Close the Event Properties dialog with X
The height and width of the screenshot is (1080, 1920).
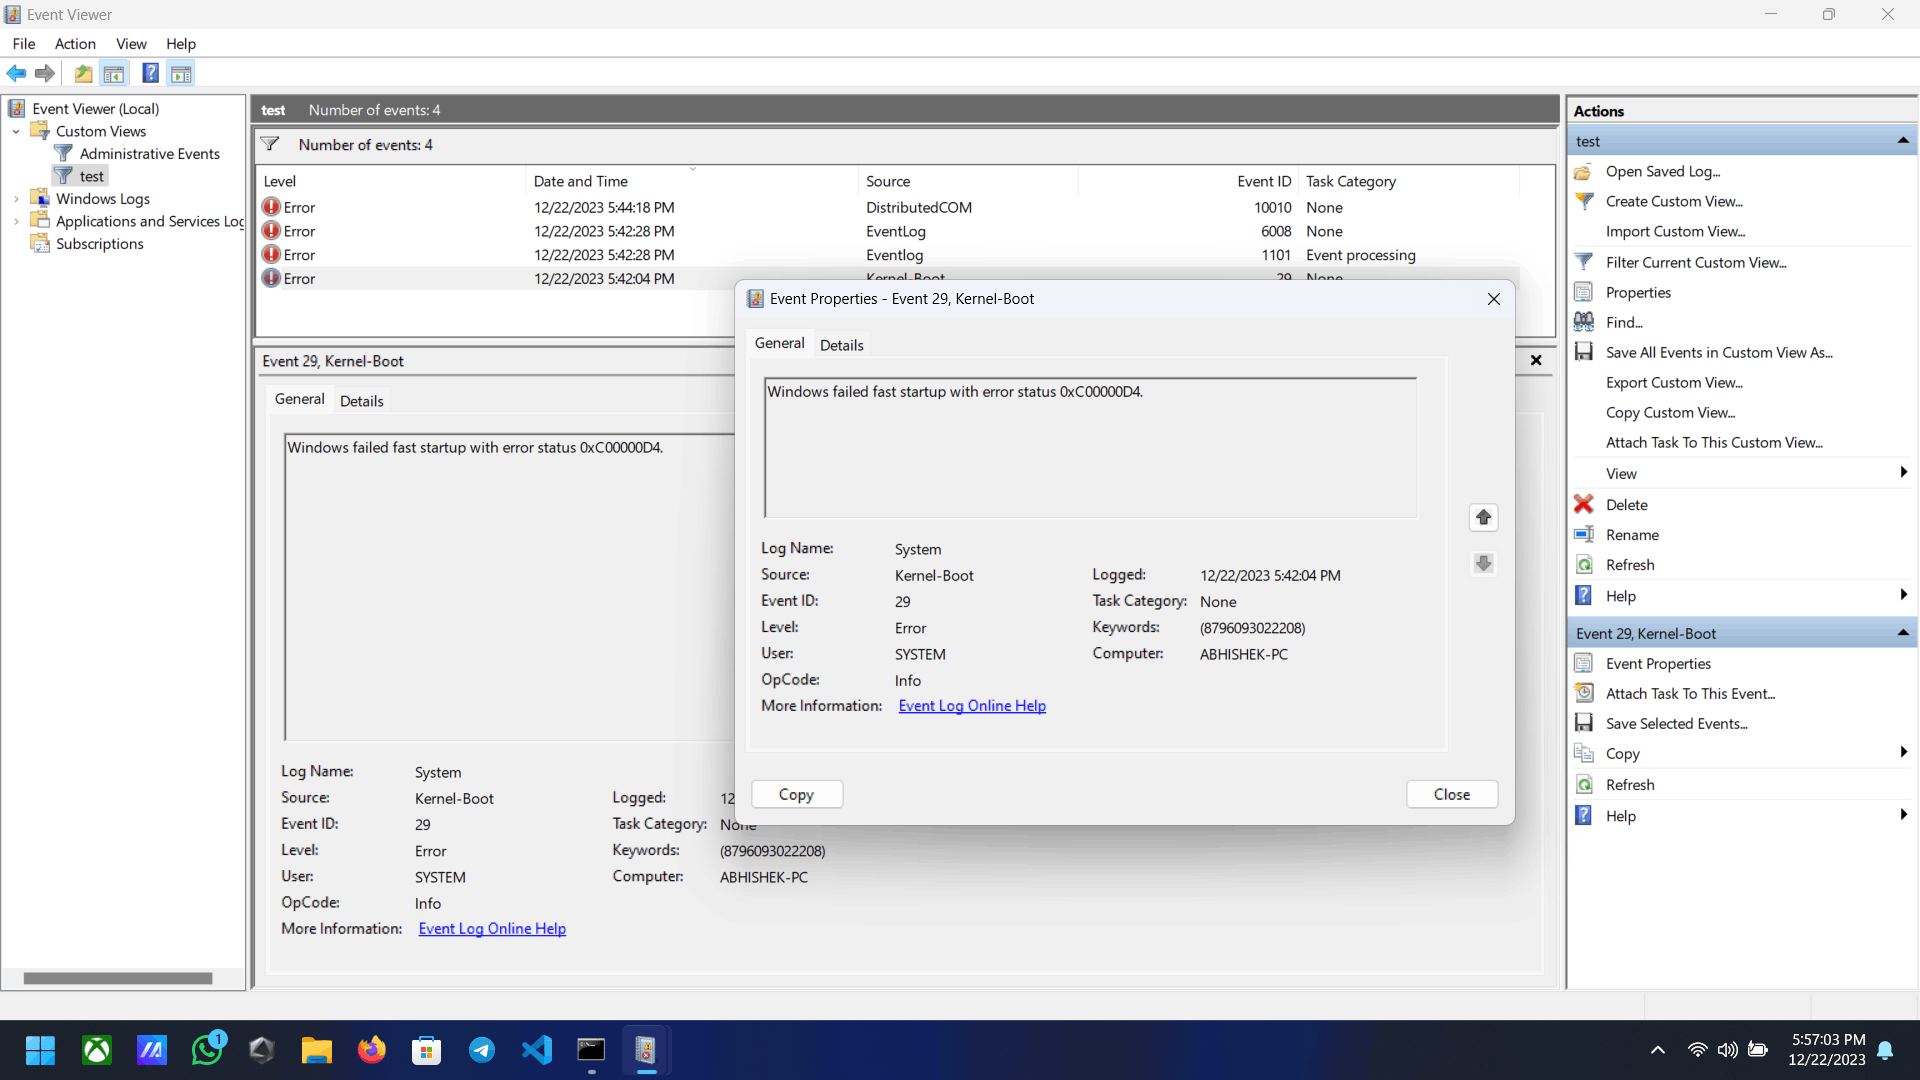tap(1493, 299)
